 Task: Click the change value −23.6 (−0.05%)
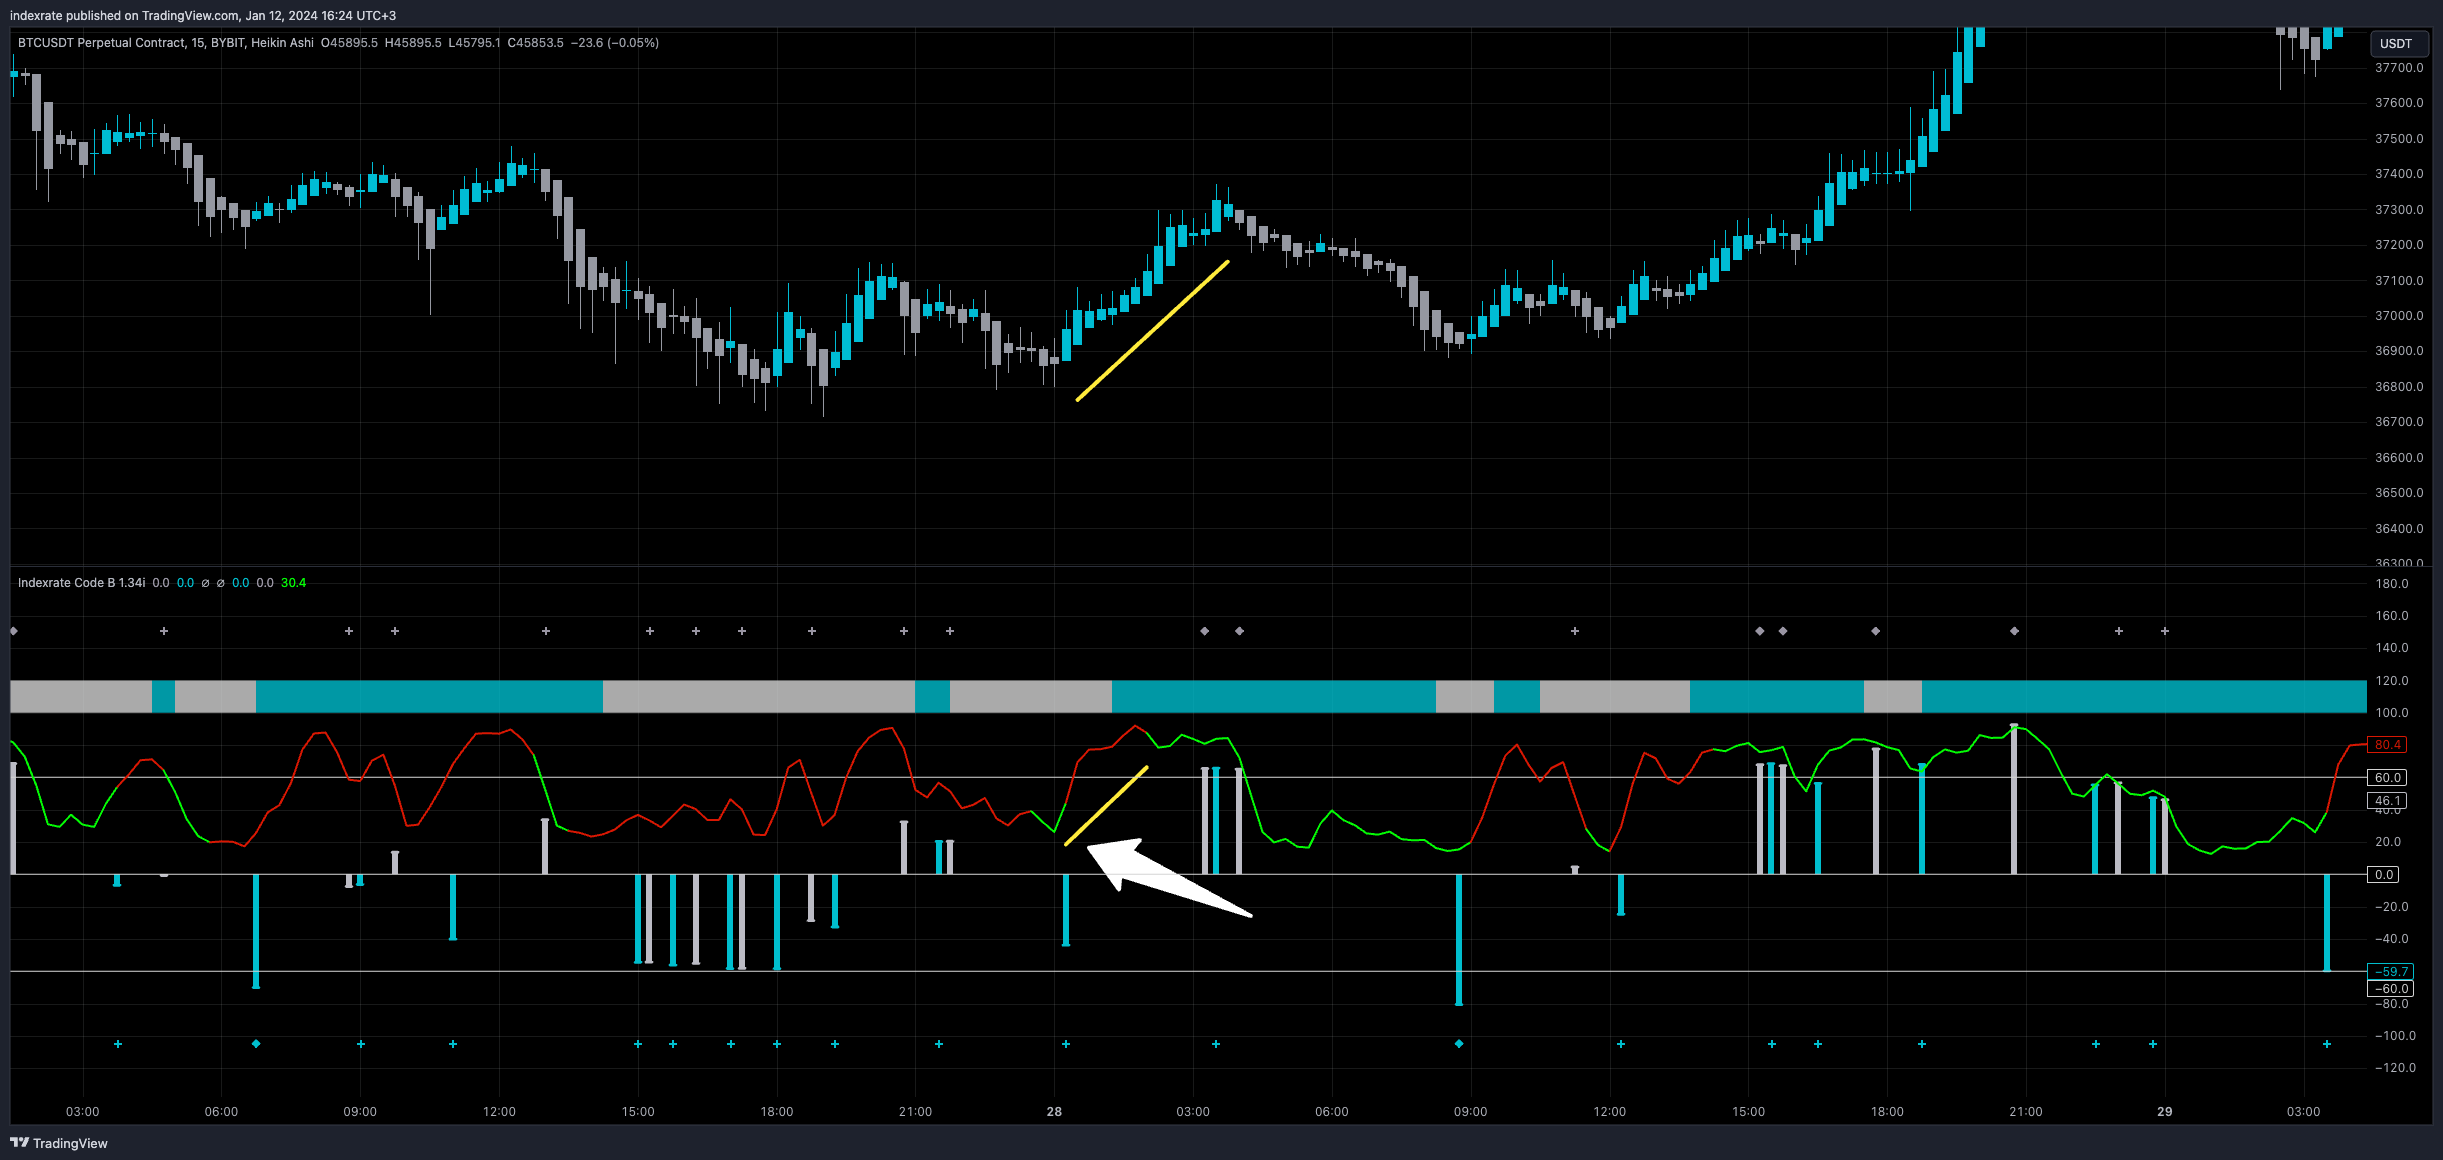[615, 43]
